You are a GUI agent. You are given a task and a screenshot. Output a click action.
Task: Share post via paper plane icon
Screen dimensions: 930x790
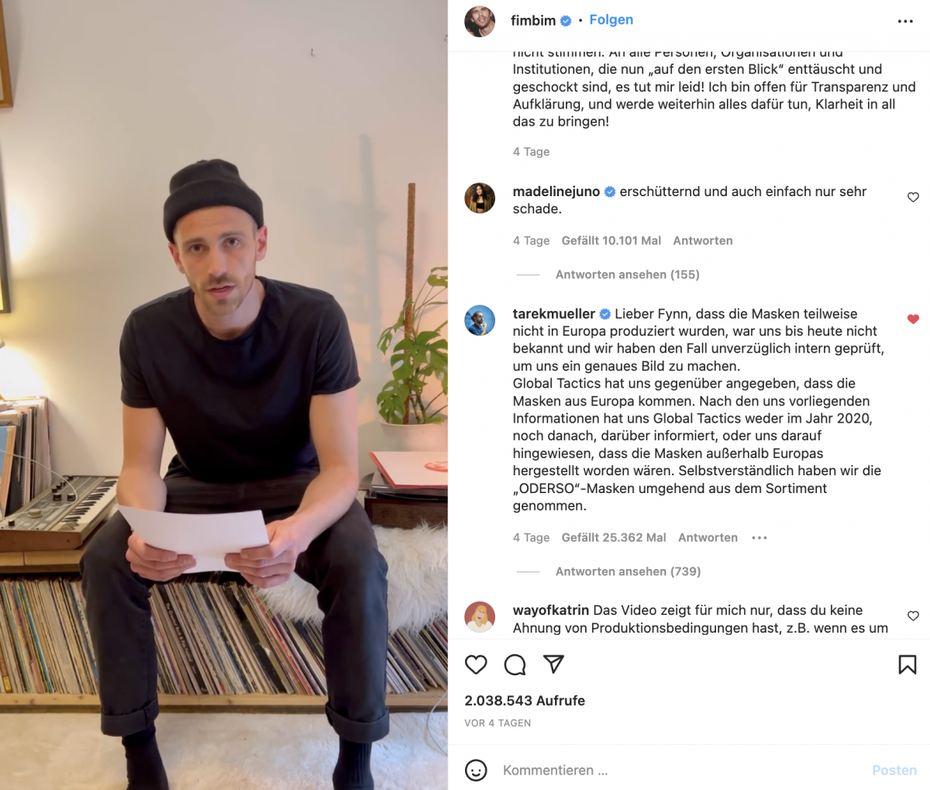tap(553, 664)
